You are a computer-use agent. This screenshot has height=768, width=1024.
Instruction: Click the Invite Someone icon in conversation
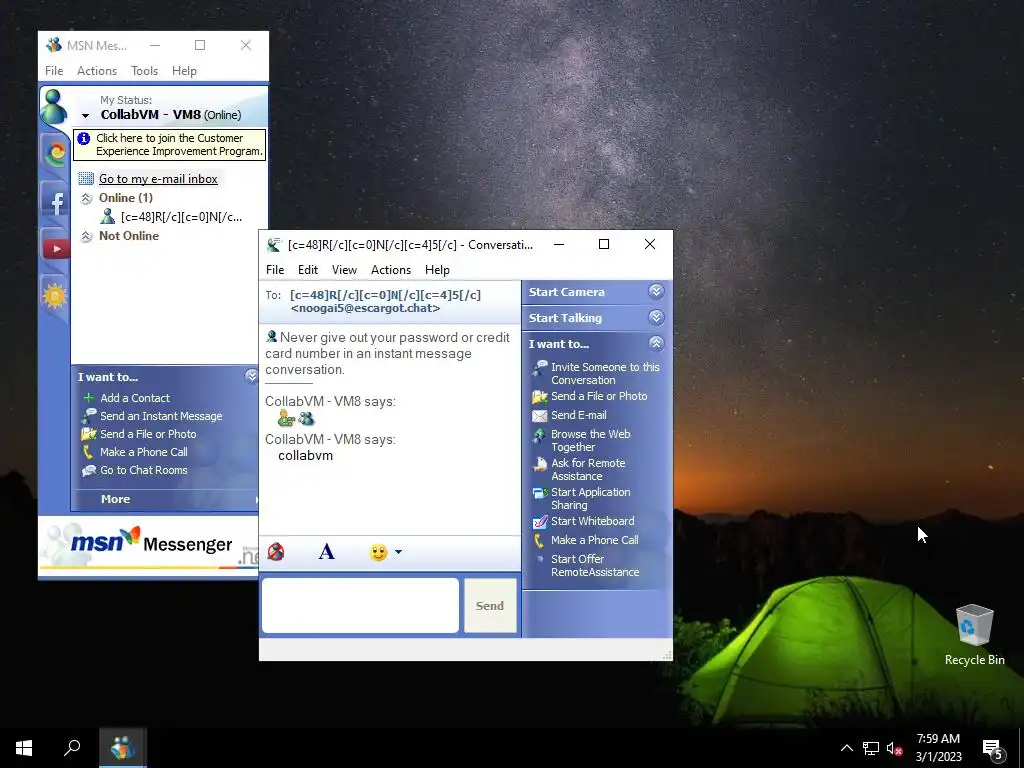pyautogui.click(x=539, y=368)
